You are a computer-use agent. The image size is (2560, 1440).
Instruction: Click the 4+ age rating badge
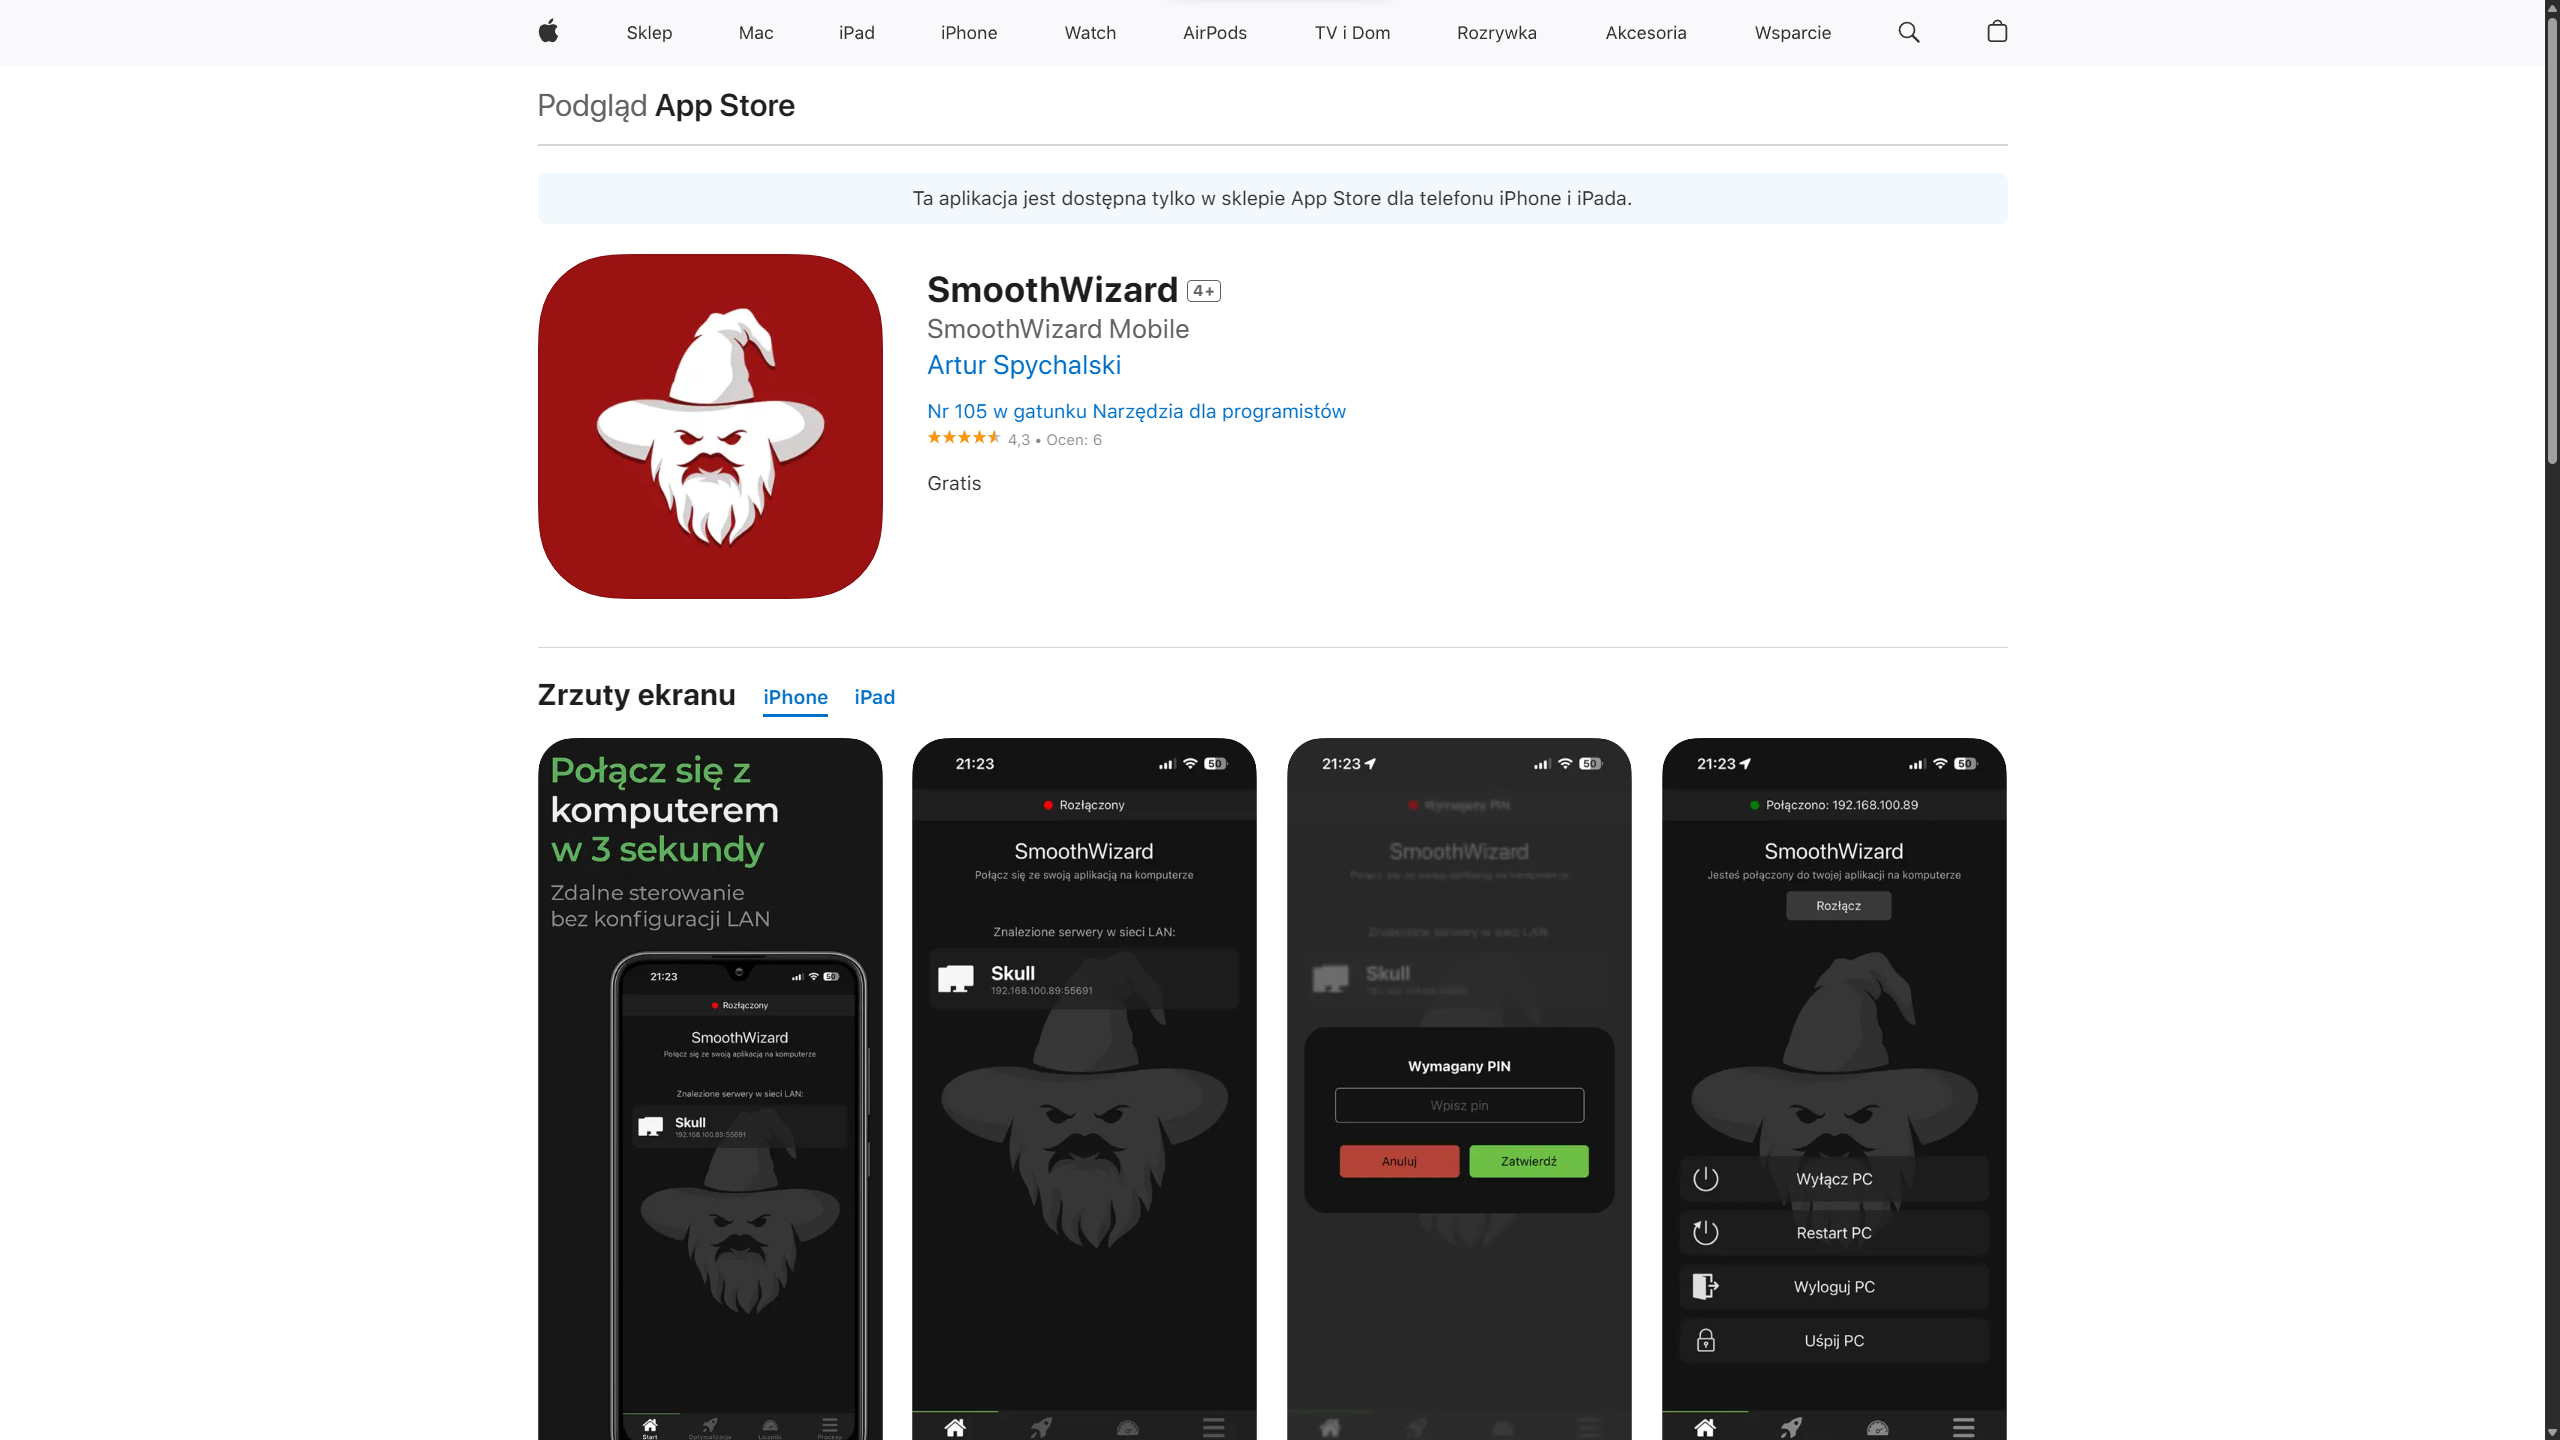pyautogui.click(x=1203, y=291)
